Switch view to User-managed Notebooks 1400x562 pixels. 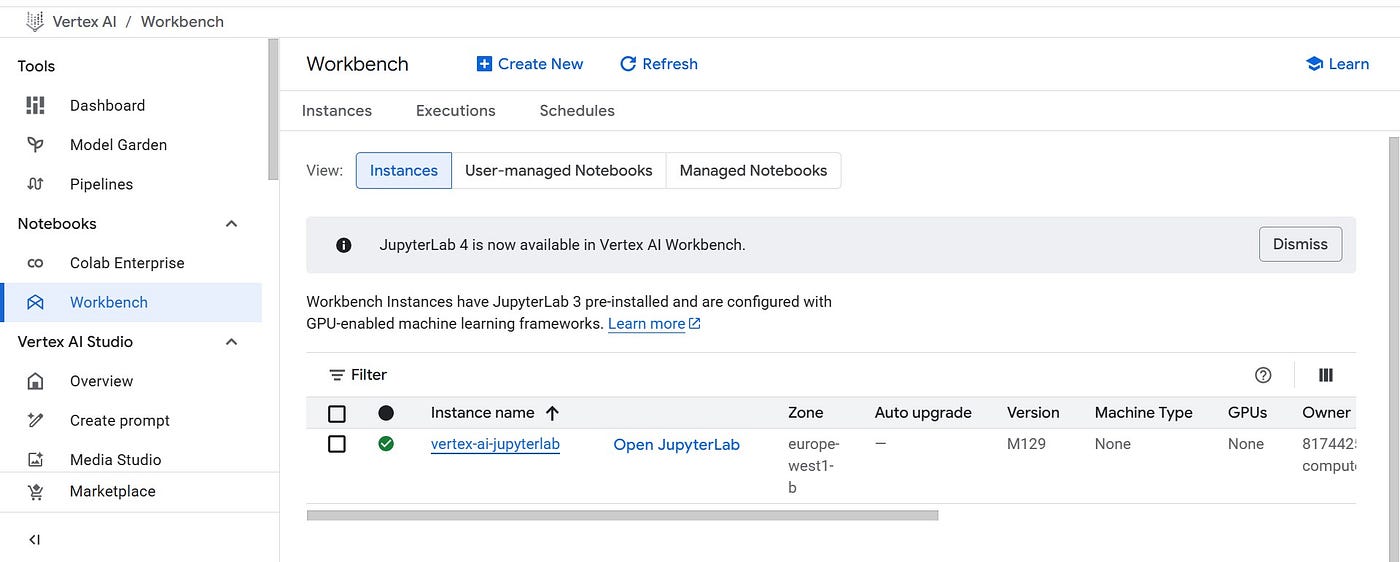tap(558, 171)
